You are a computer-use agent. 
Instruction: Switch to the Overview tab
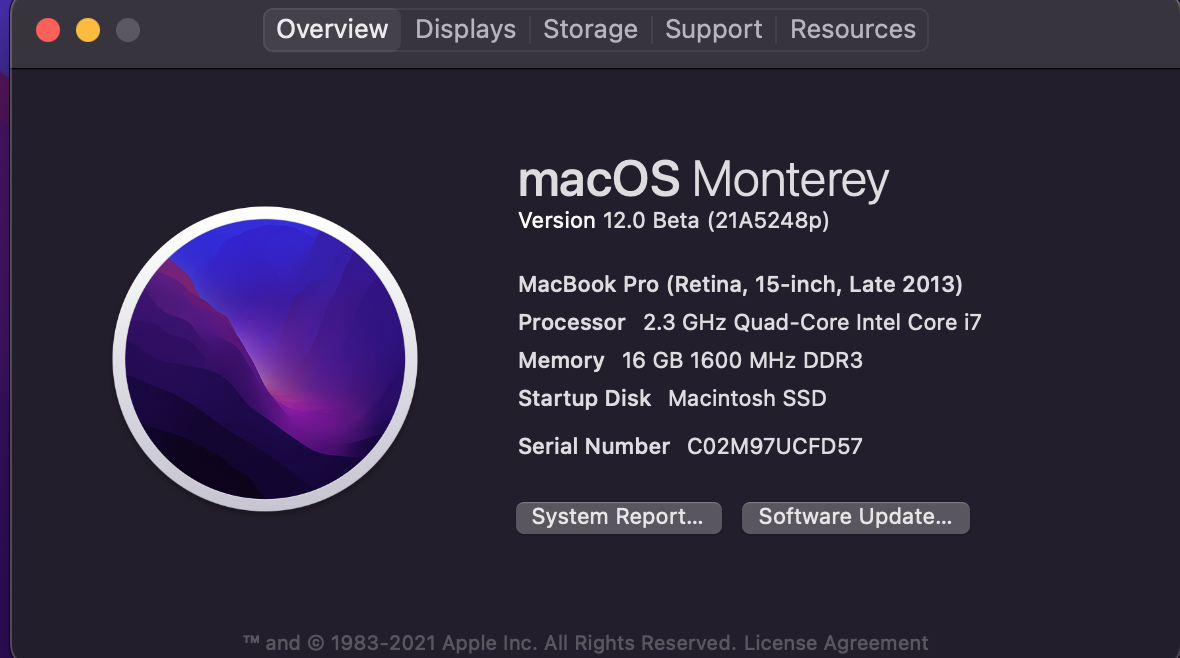(332, 30)
